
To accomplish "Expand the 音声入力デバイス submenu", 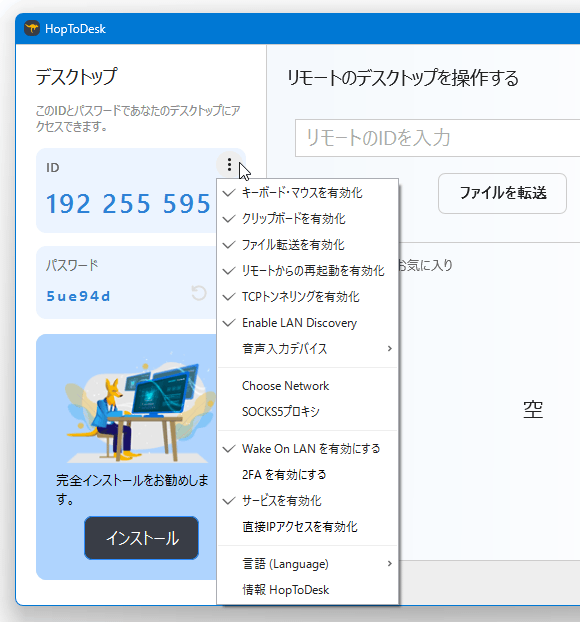I will tap(307, 348).
